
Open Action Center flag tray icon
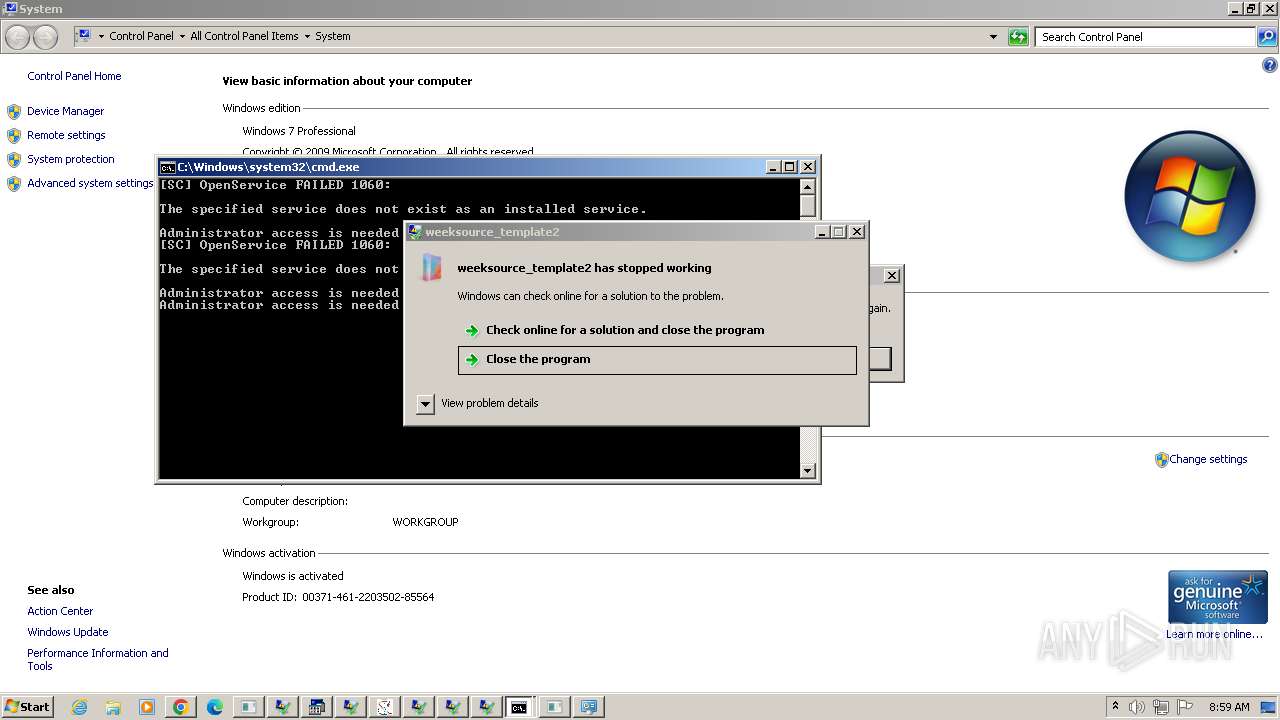(x=1185, y=707)
